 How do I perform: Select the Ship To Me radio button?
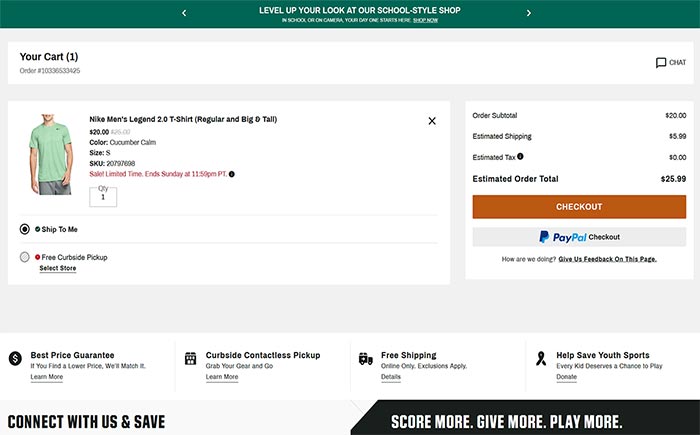coord(25,229)
